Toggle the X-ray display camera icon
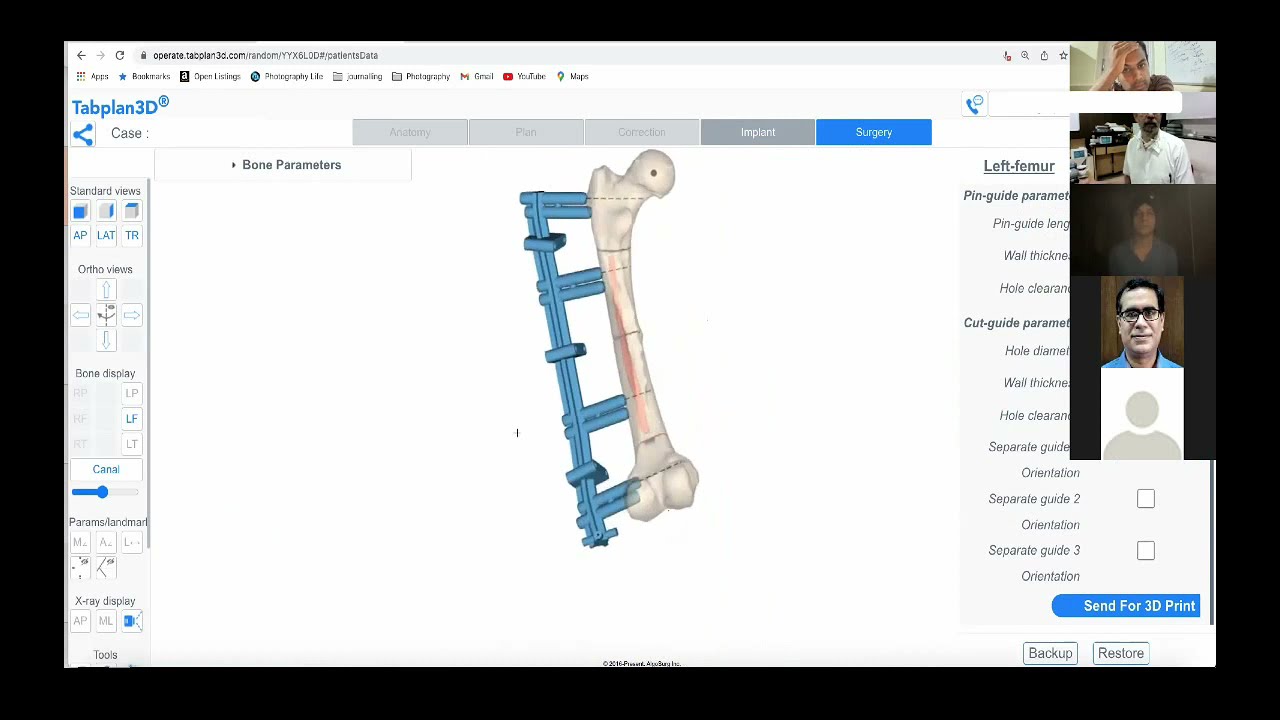 (x=132, y=621)
